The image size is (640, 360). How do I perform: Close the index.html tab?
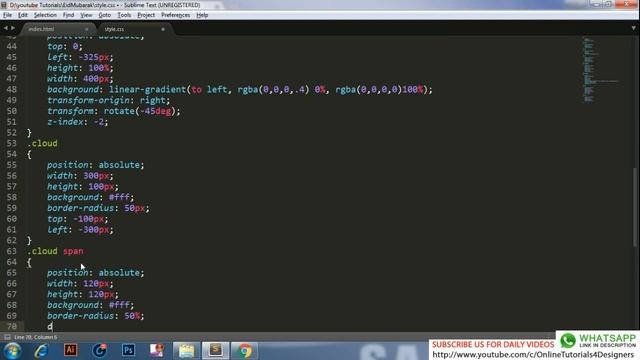[87, 29]
